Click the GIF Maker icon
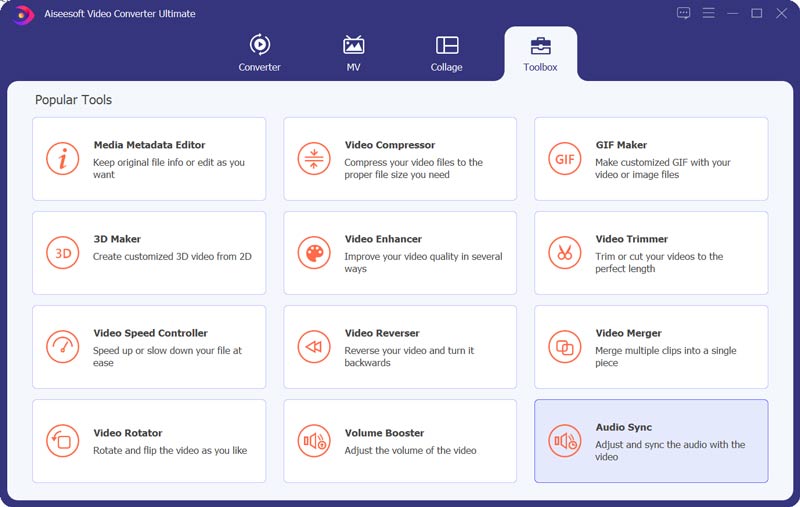This screenshot has height=507, width=800. [565, 159]
